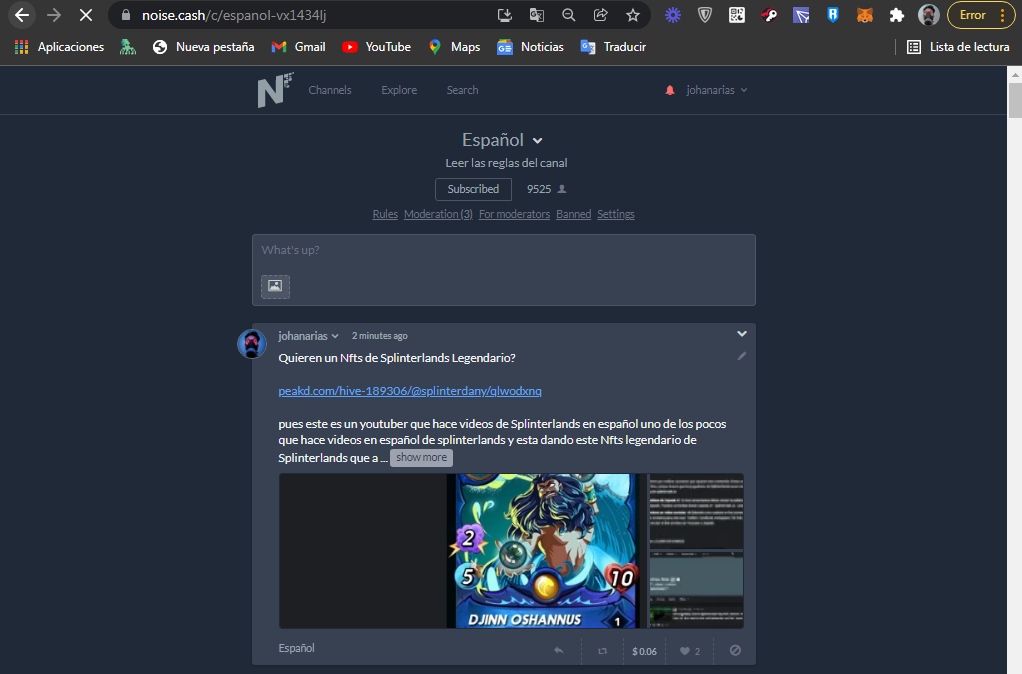1022x674 pixels.
Task: Open the Chrome three-dot menu
Action: 1002,15
